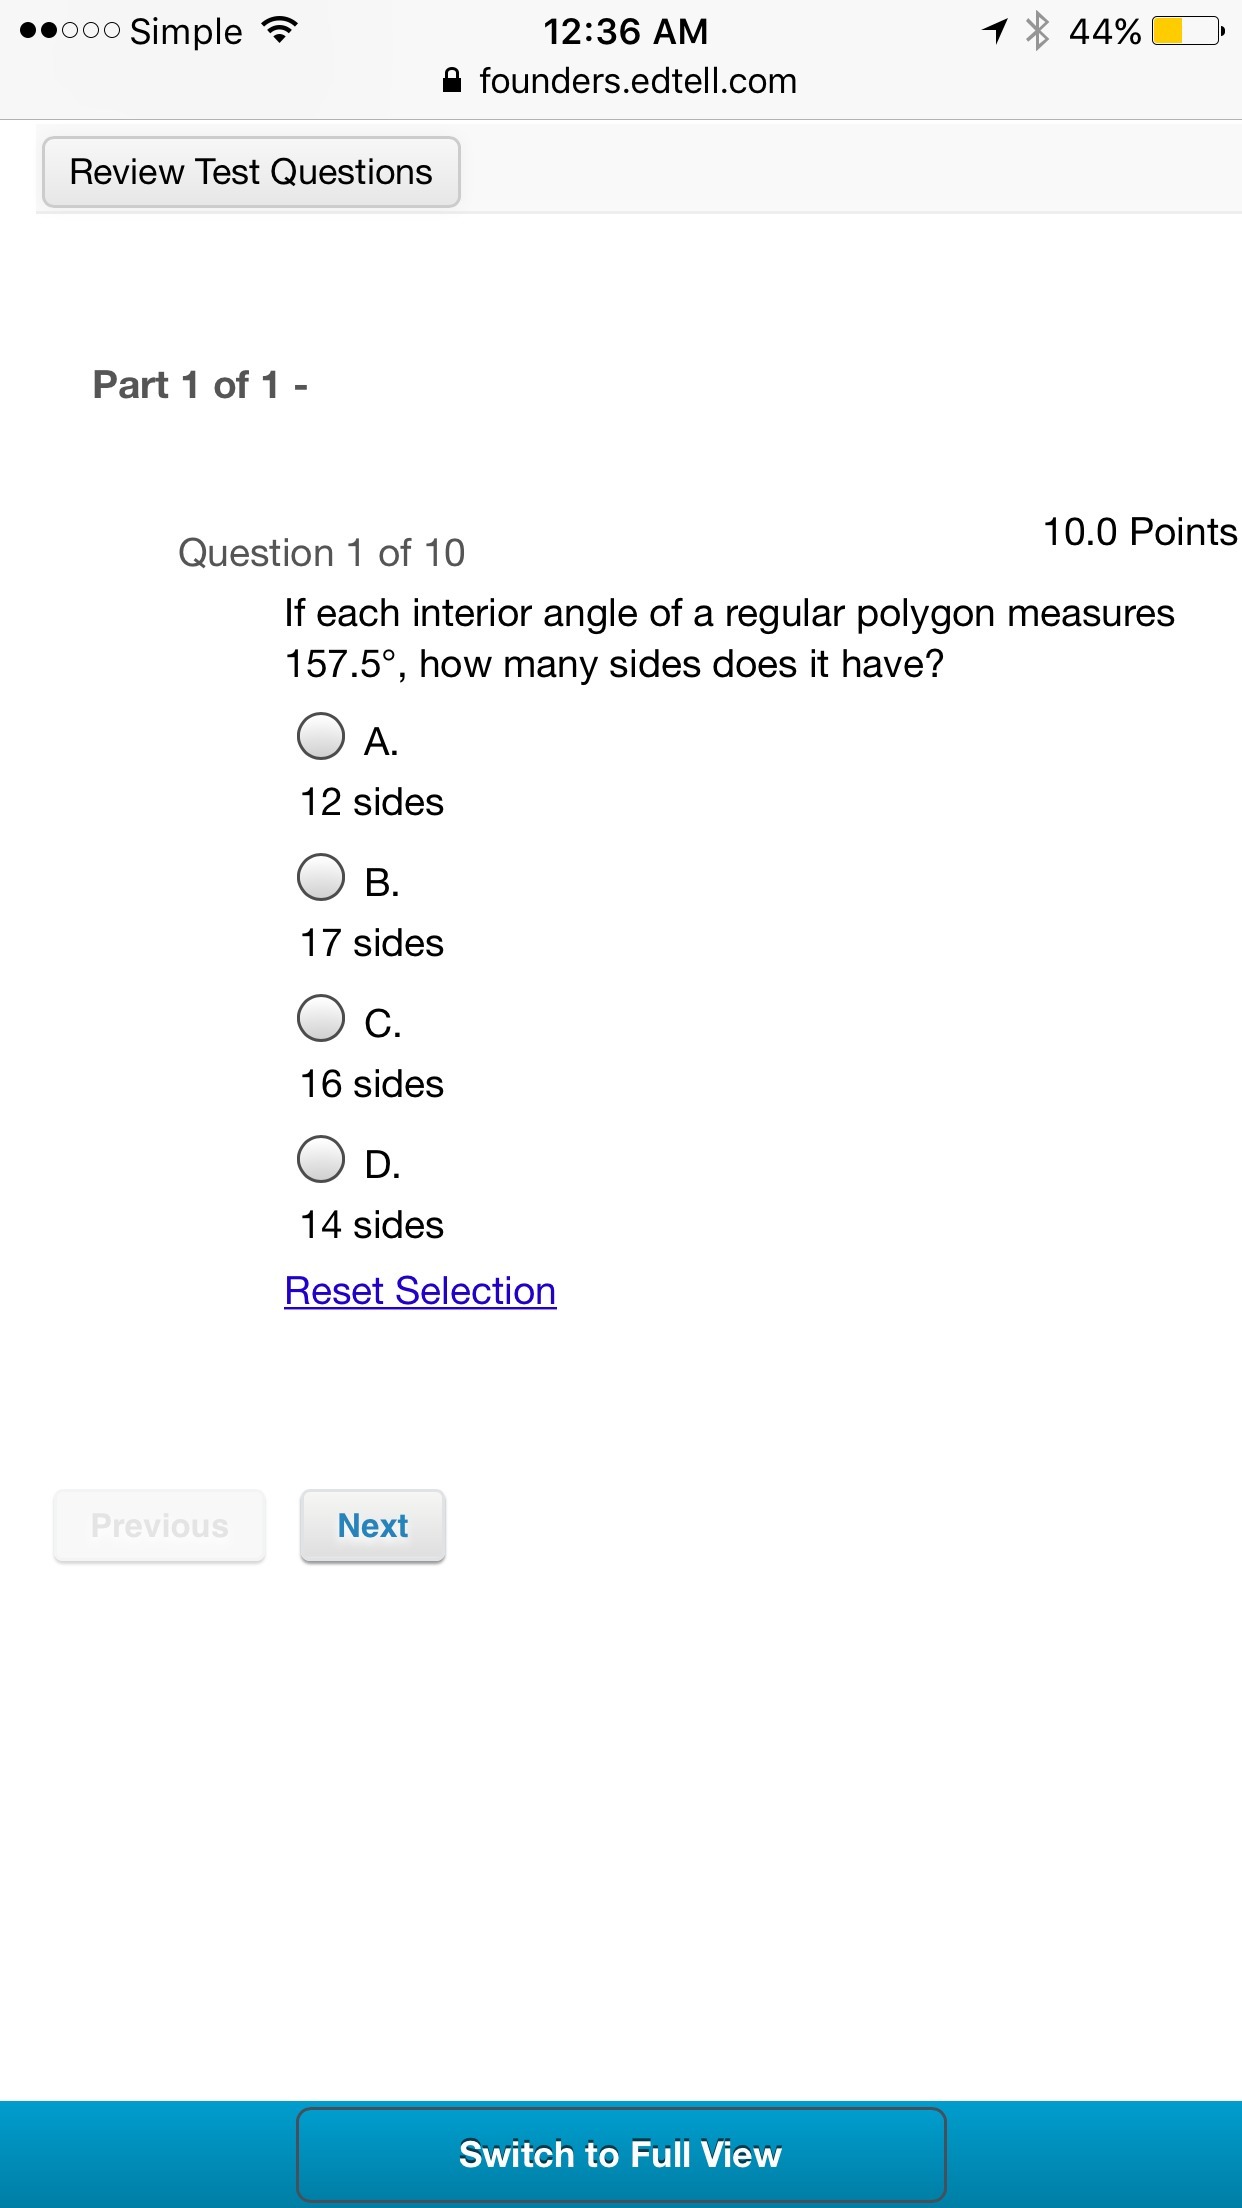Choose the "16 sides" answer text
This screenshot has height=2208, width=1242.
(372, 1084)
